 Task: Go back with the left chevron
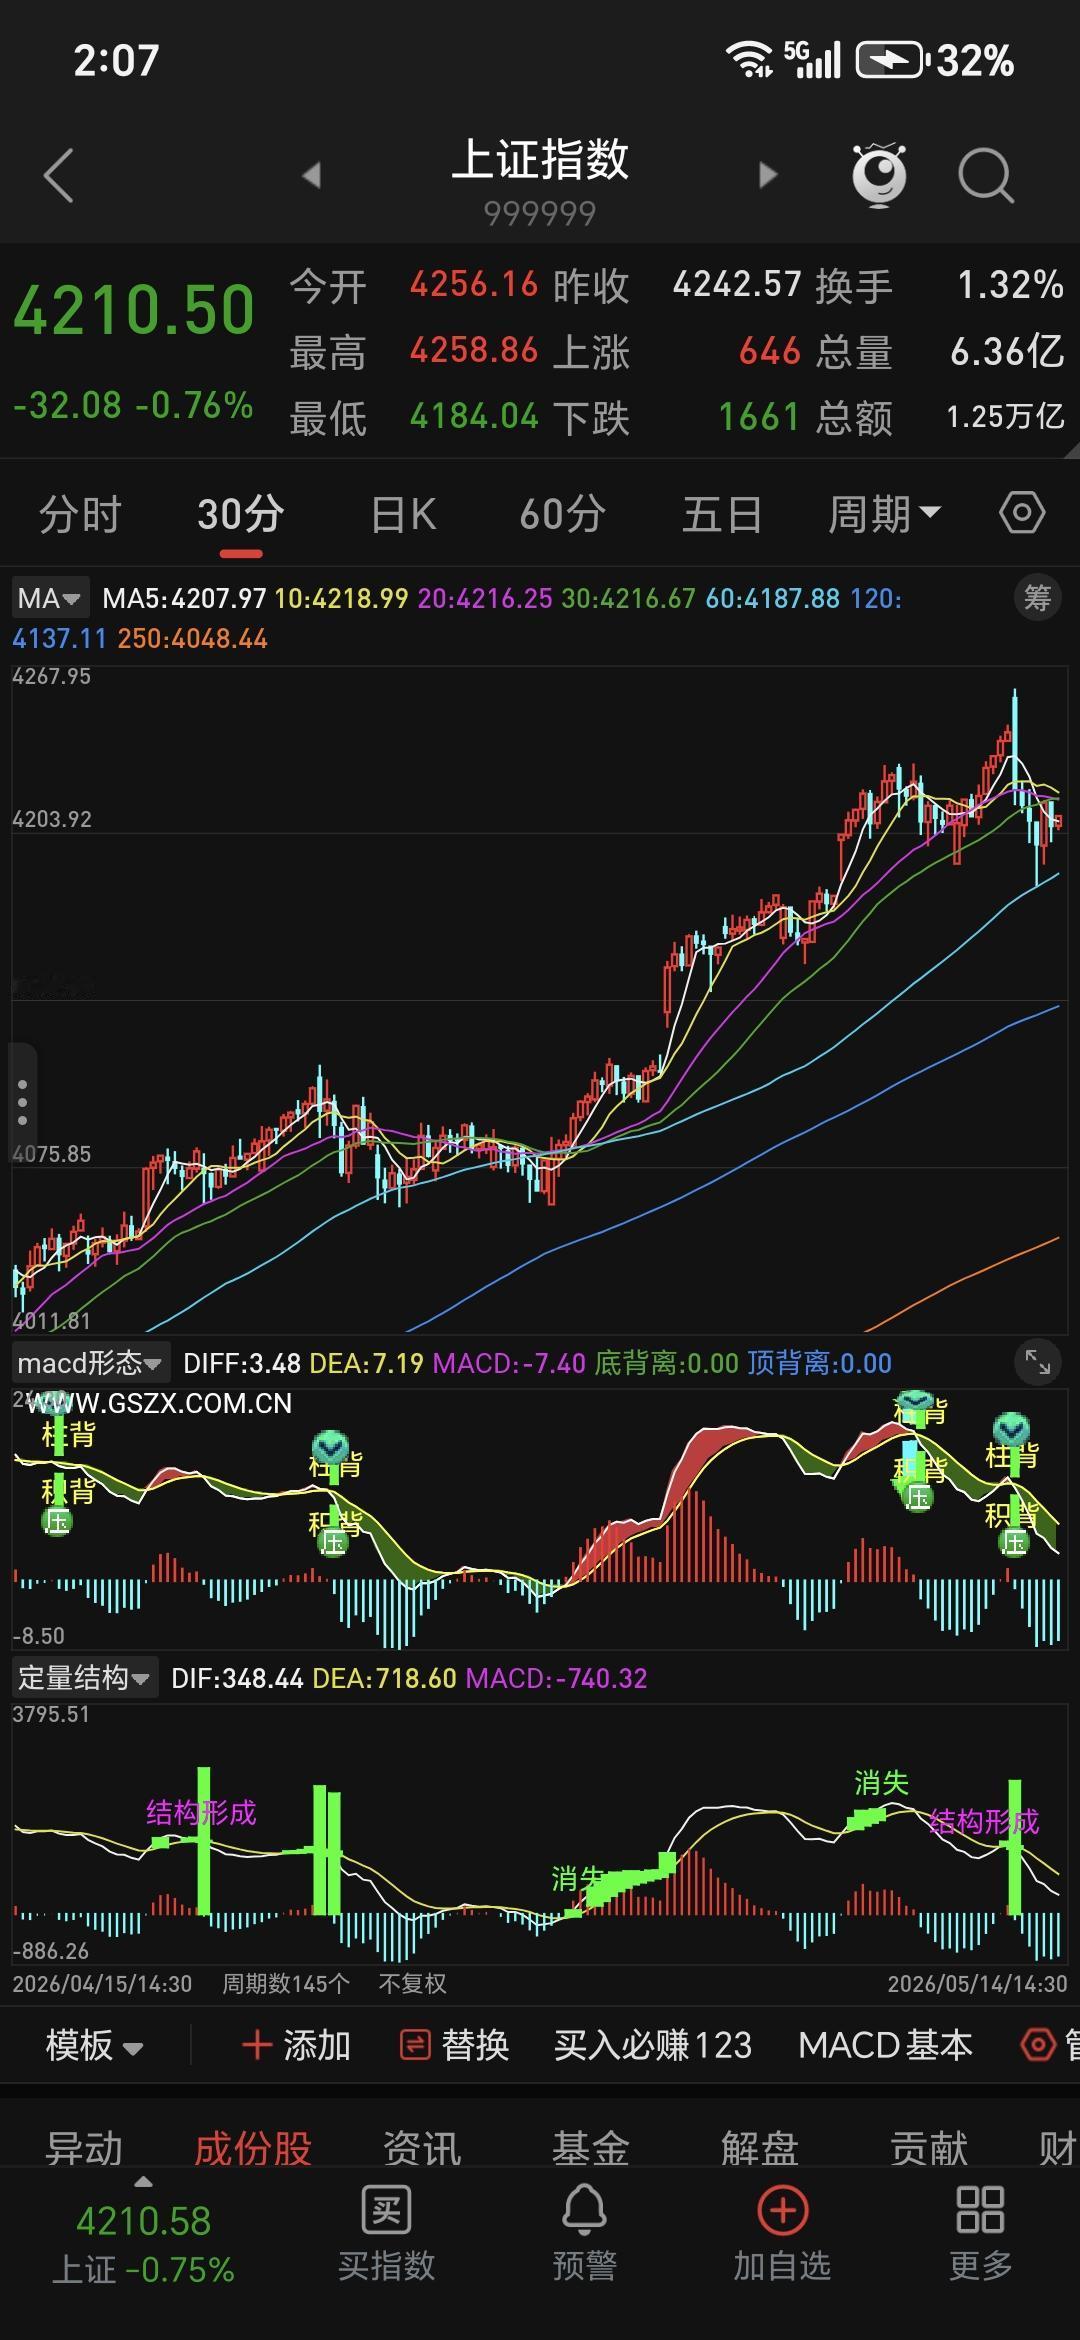pyautogui.click(x=59, y=176)
